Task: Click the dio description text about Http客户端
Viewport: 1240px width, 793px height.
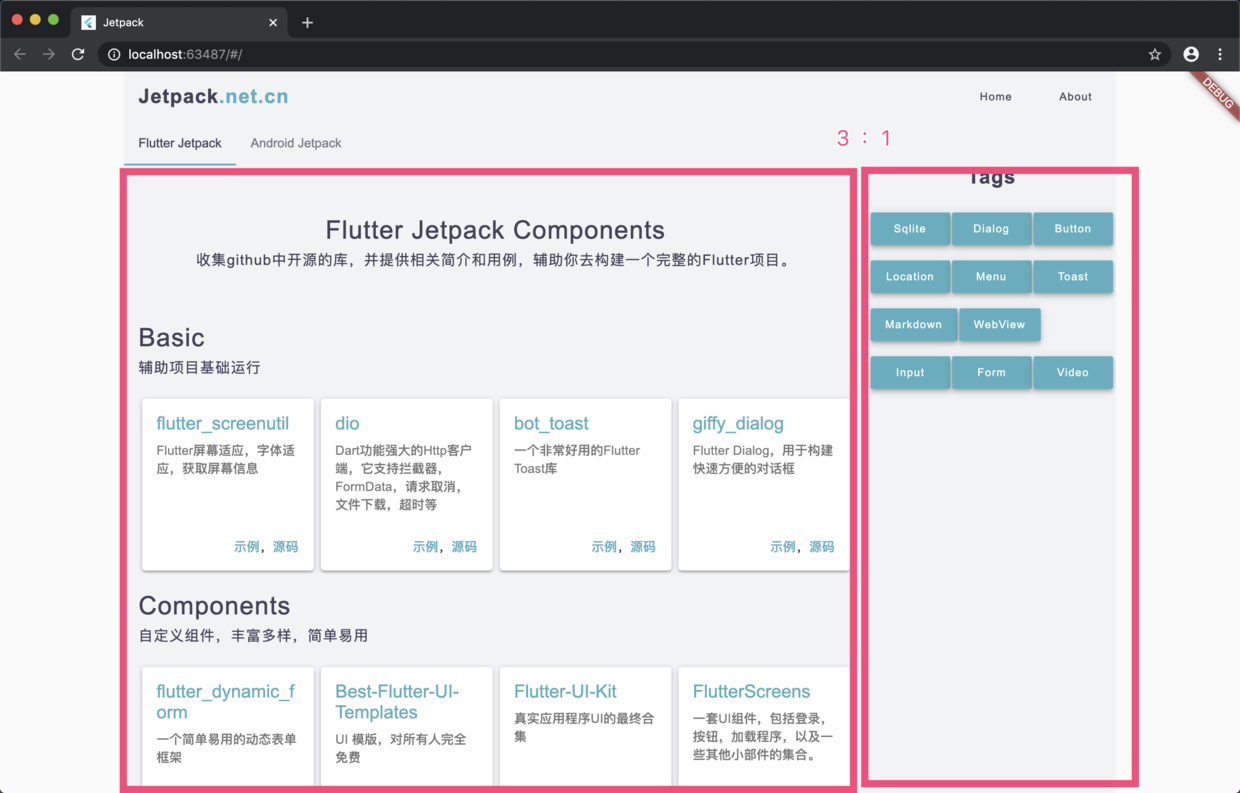Action: click(404, 478)
